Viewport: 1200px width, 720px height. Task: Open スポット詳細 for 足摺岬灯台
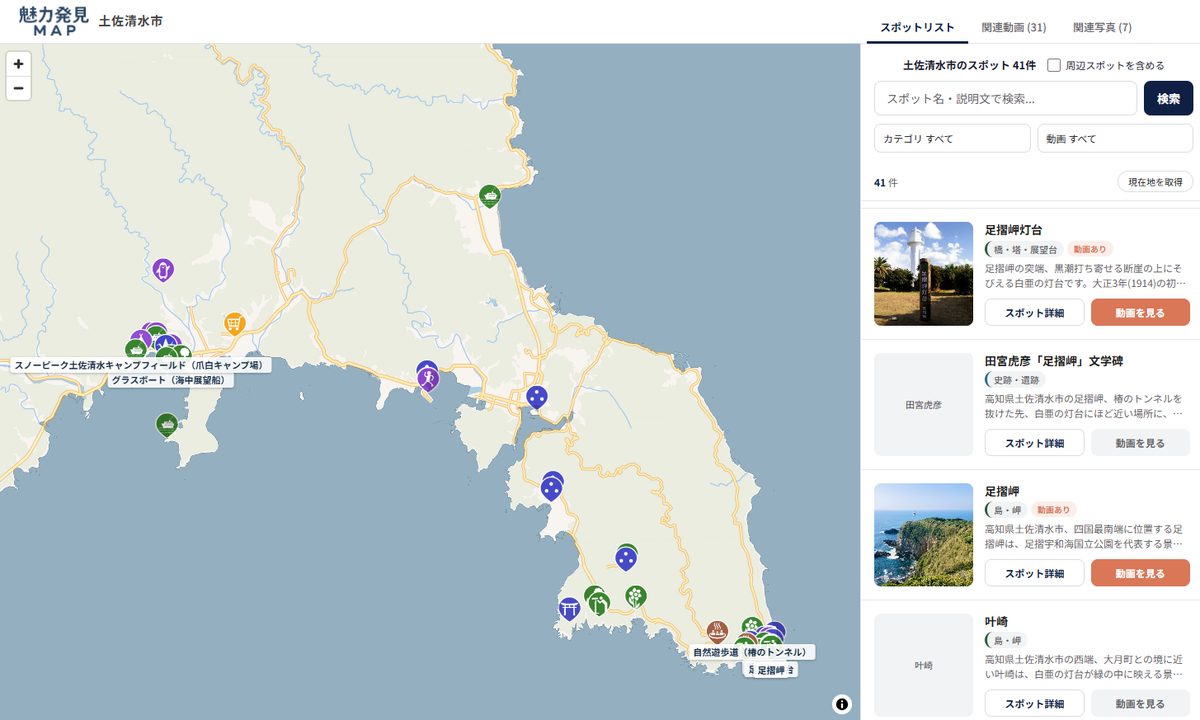(1034, 313)
